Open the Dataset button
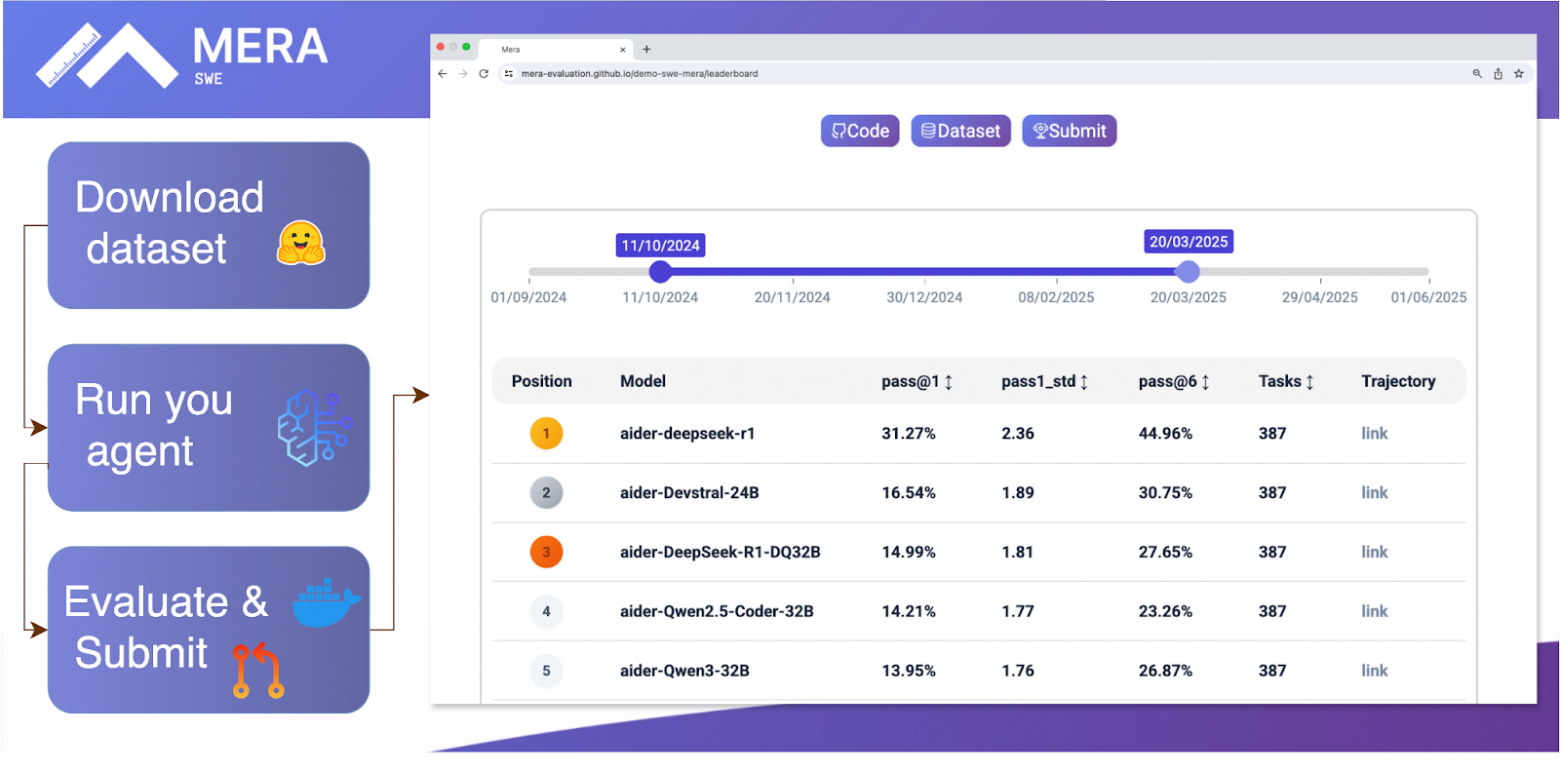 coord(961,131)
